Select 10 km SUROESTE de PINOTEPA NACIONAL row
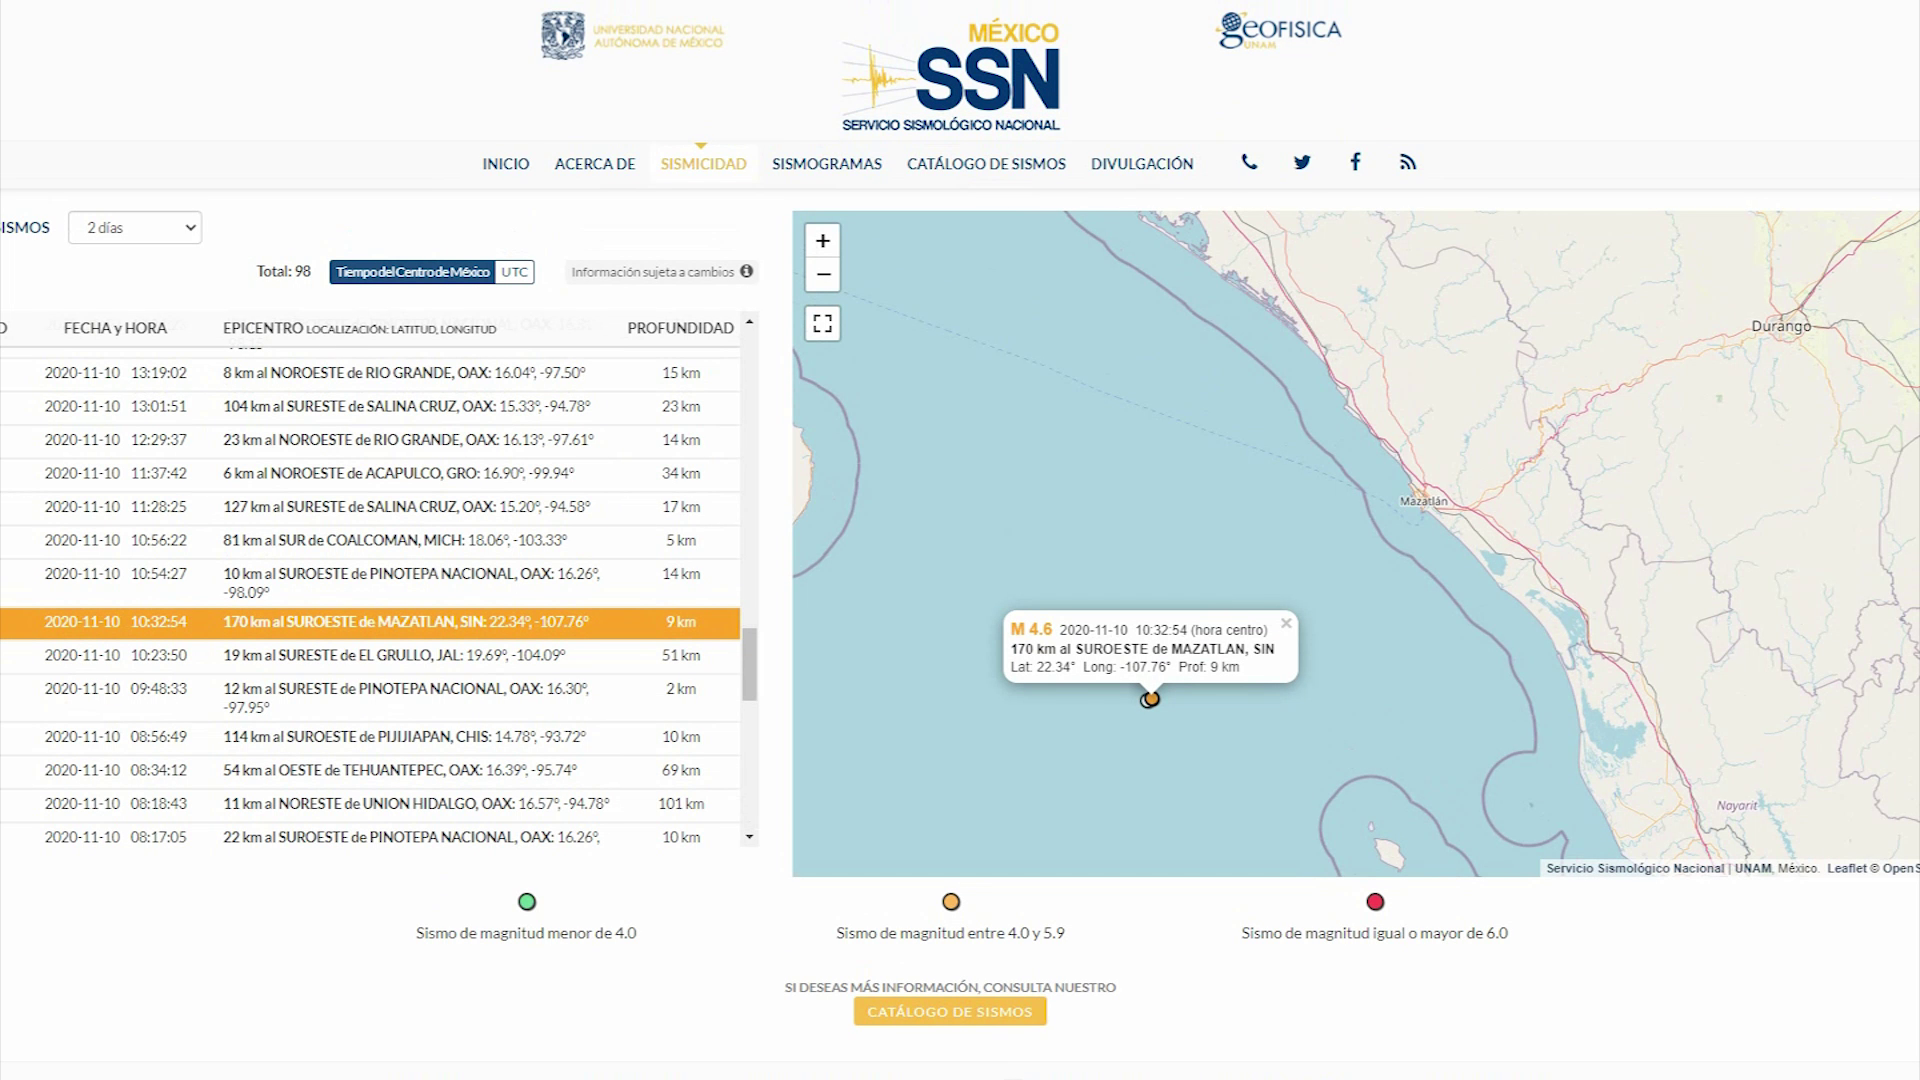 [x=370, y=583]
